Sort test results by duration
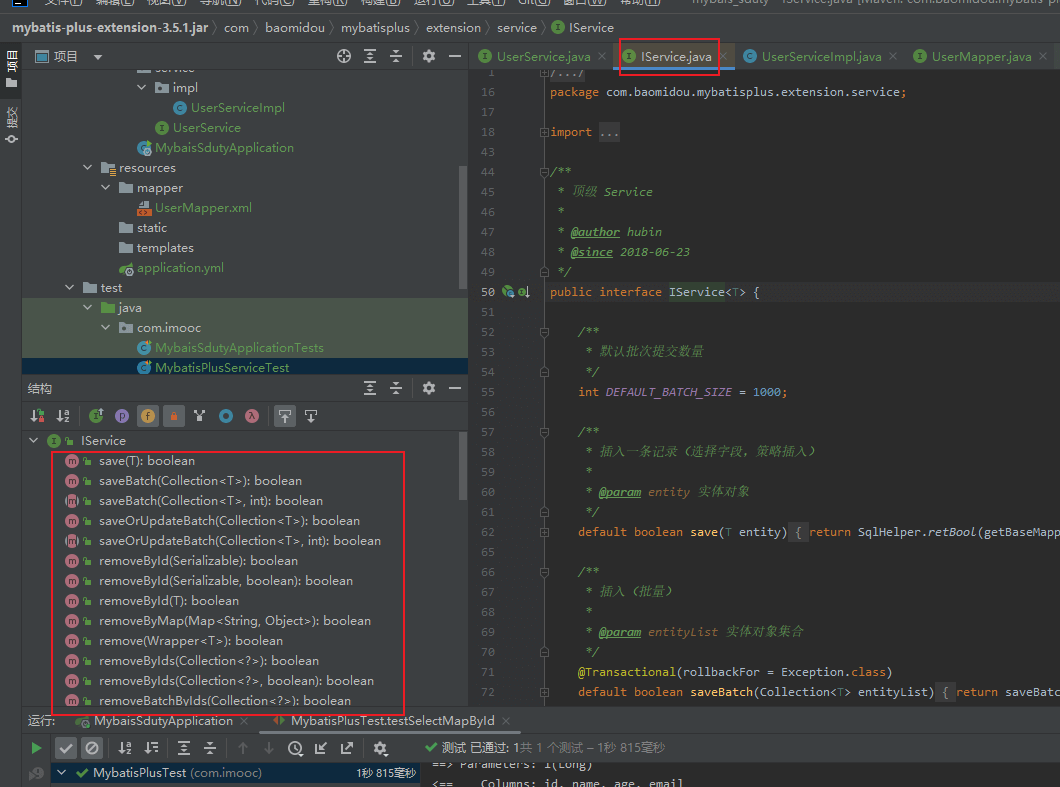1060x787 pixels. [x=151, y=748]
